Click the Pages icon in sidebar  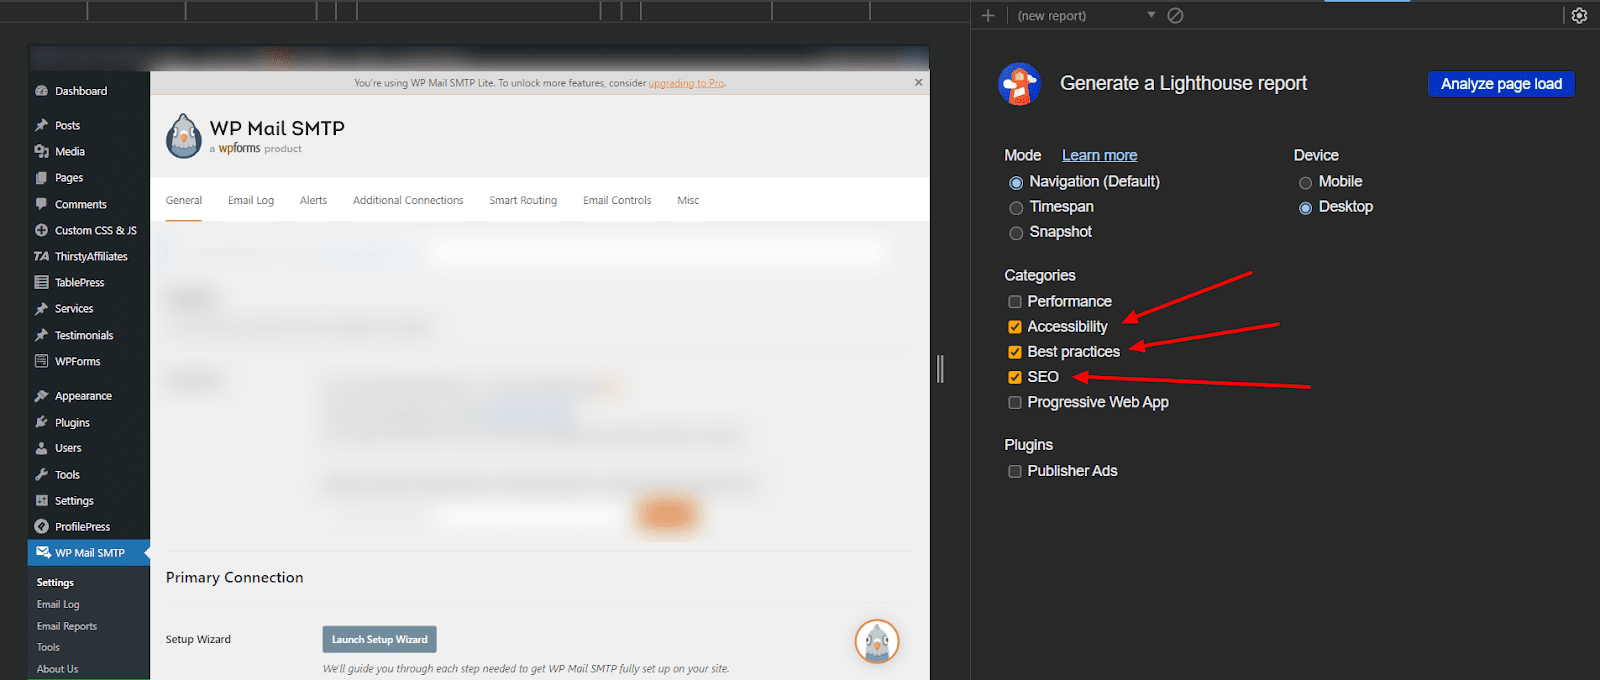tap(41, 178)
